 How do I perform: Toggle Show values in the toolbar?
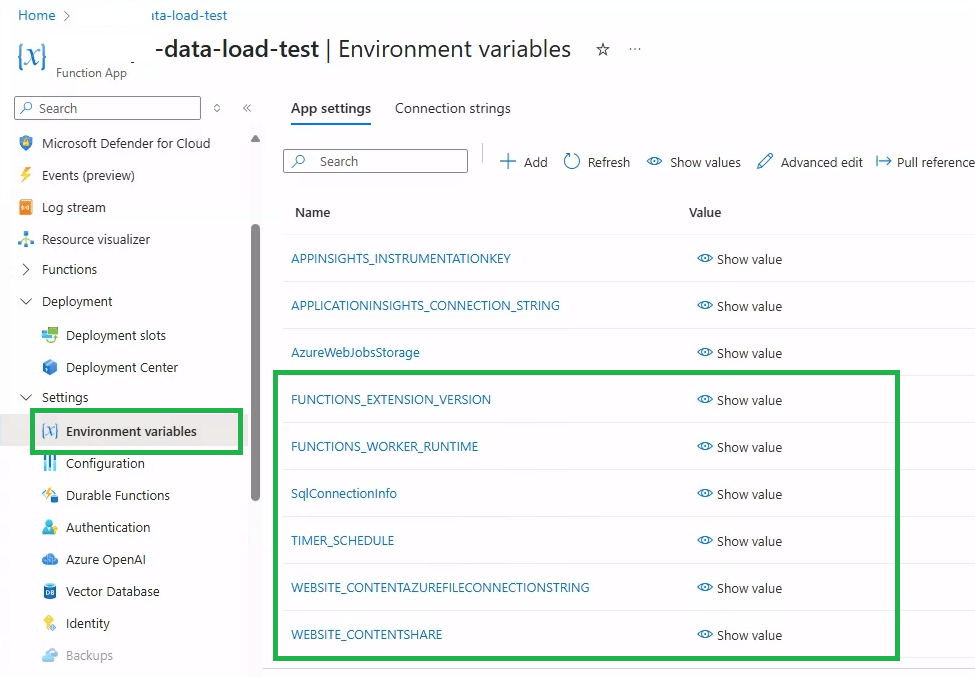point(694,162)
